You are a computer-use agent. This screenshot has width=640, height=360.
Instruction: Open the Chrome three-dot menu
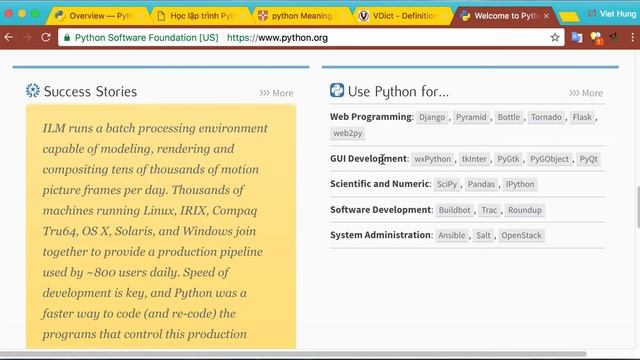pos(633,38)
